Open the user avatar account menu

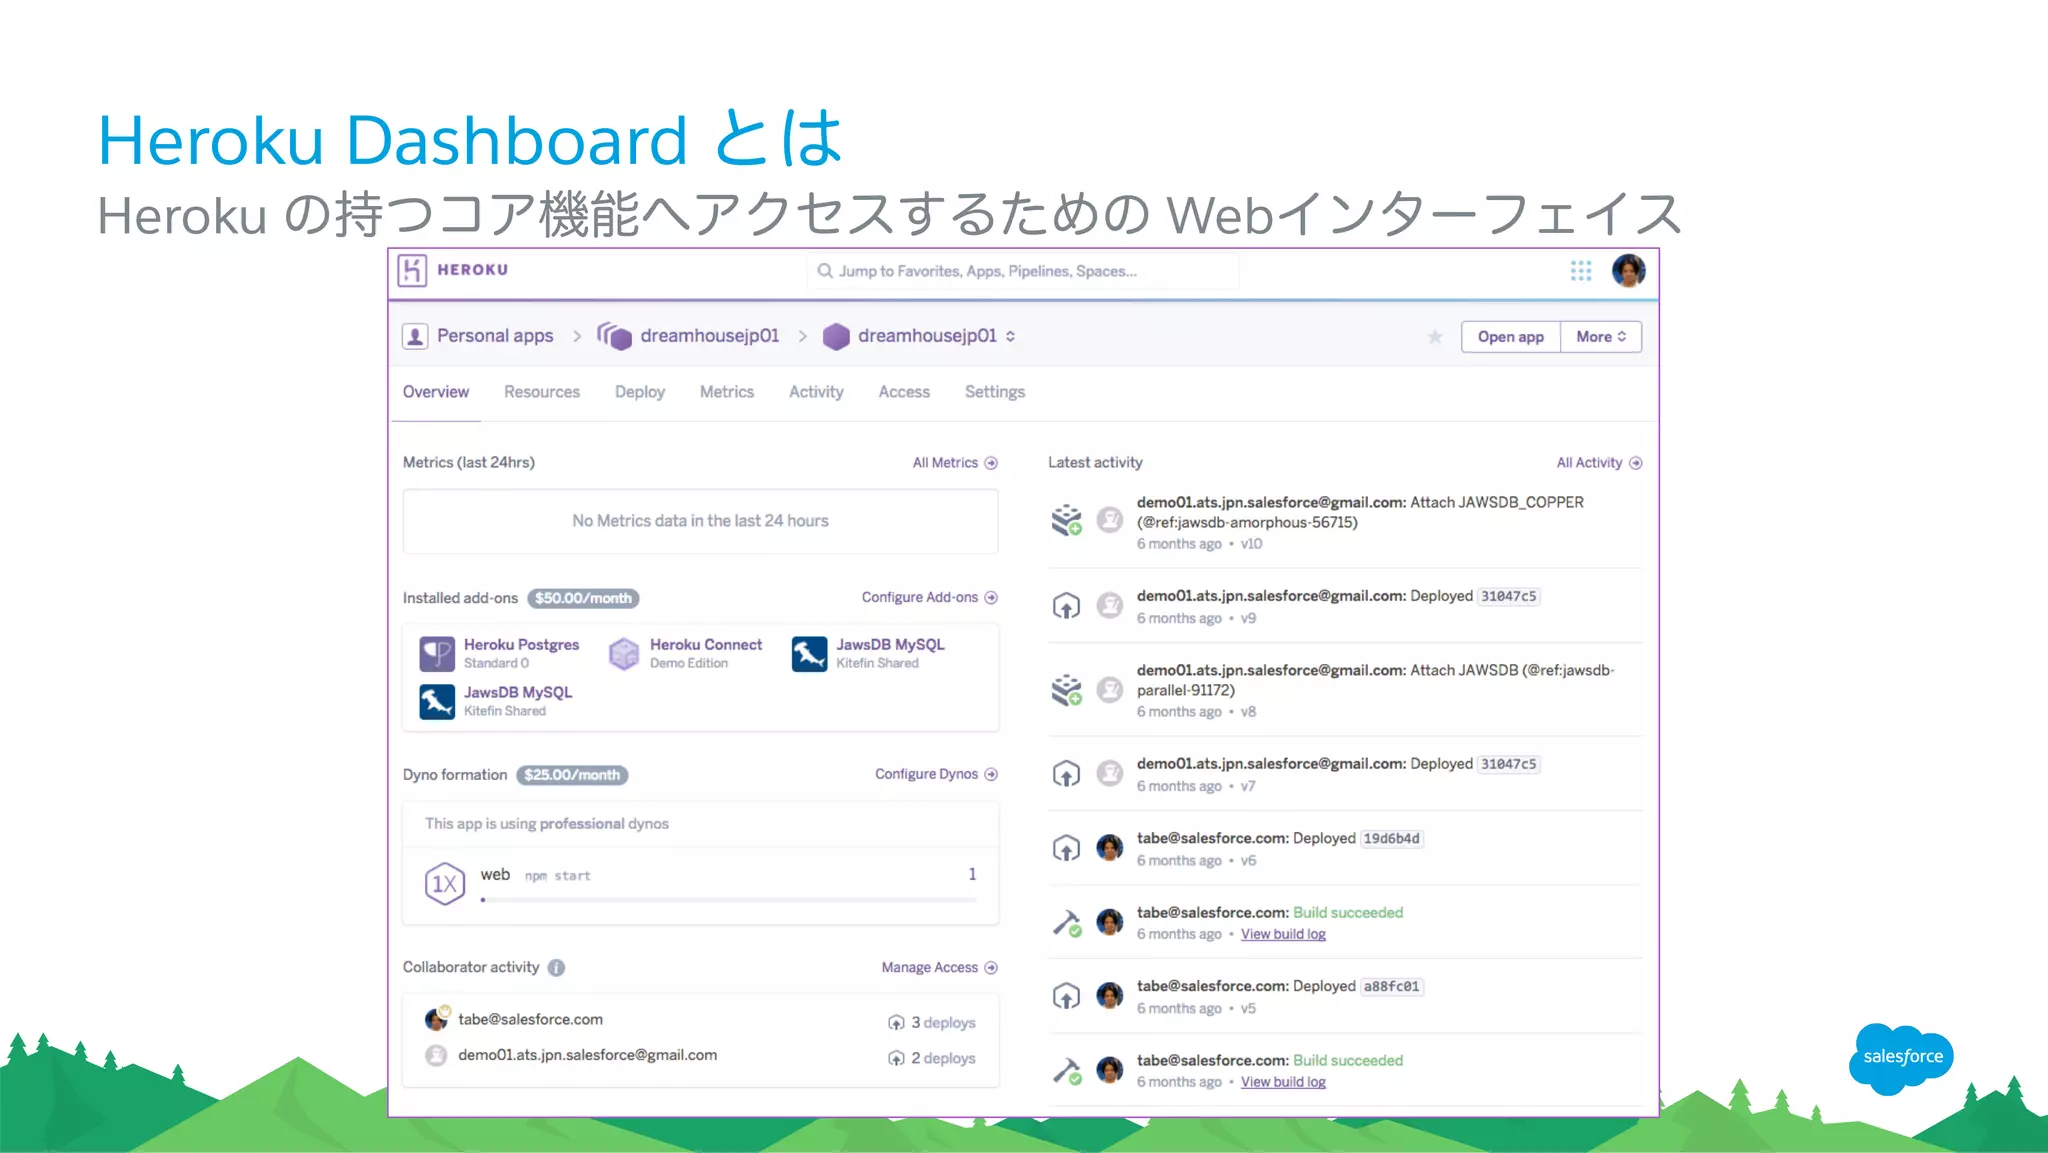click(x=1629, y=270)
